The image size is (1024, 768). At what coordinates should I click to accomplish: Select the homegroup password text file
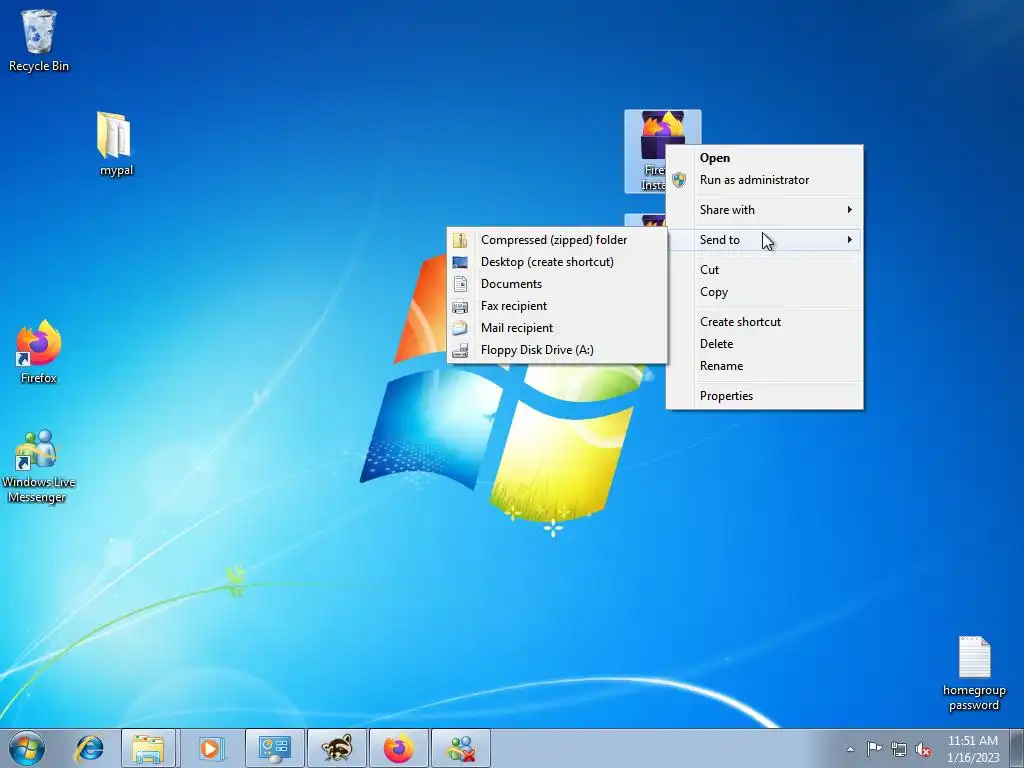(x=974, y=673)
